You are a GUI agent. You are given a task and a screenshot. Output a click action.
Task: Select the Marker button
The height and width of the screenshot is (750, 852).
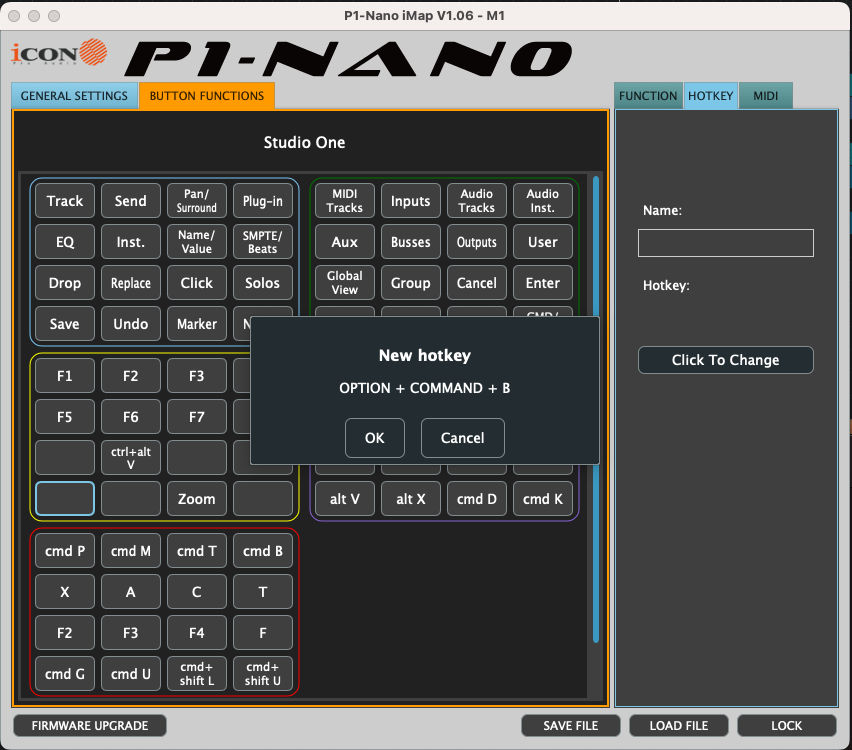coord(197,324)
